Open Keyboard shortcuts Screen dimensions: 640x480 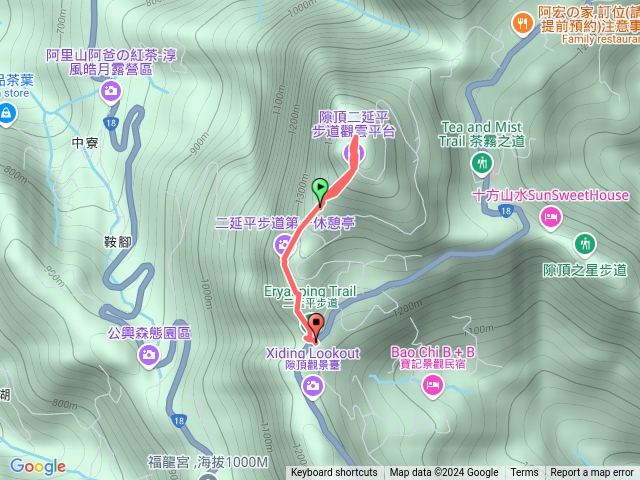(x=334, y=473)
